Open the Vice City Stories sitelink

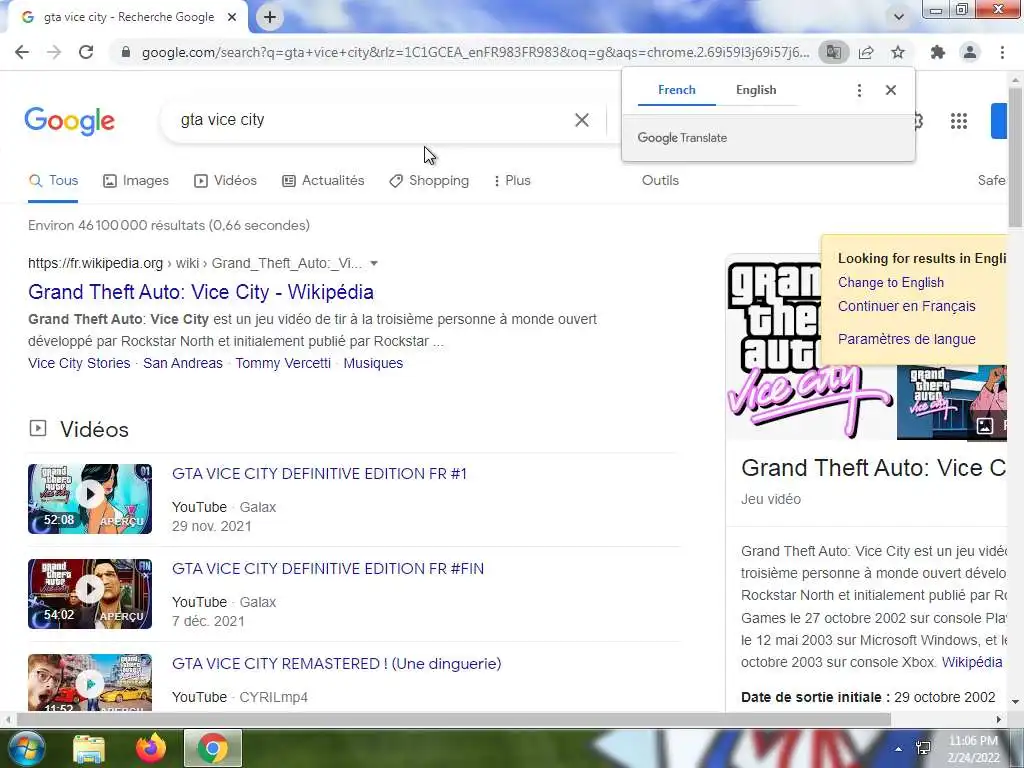[79, 363]
